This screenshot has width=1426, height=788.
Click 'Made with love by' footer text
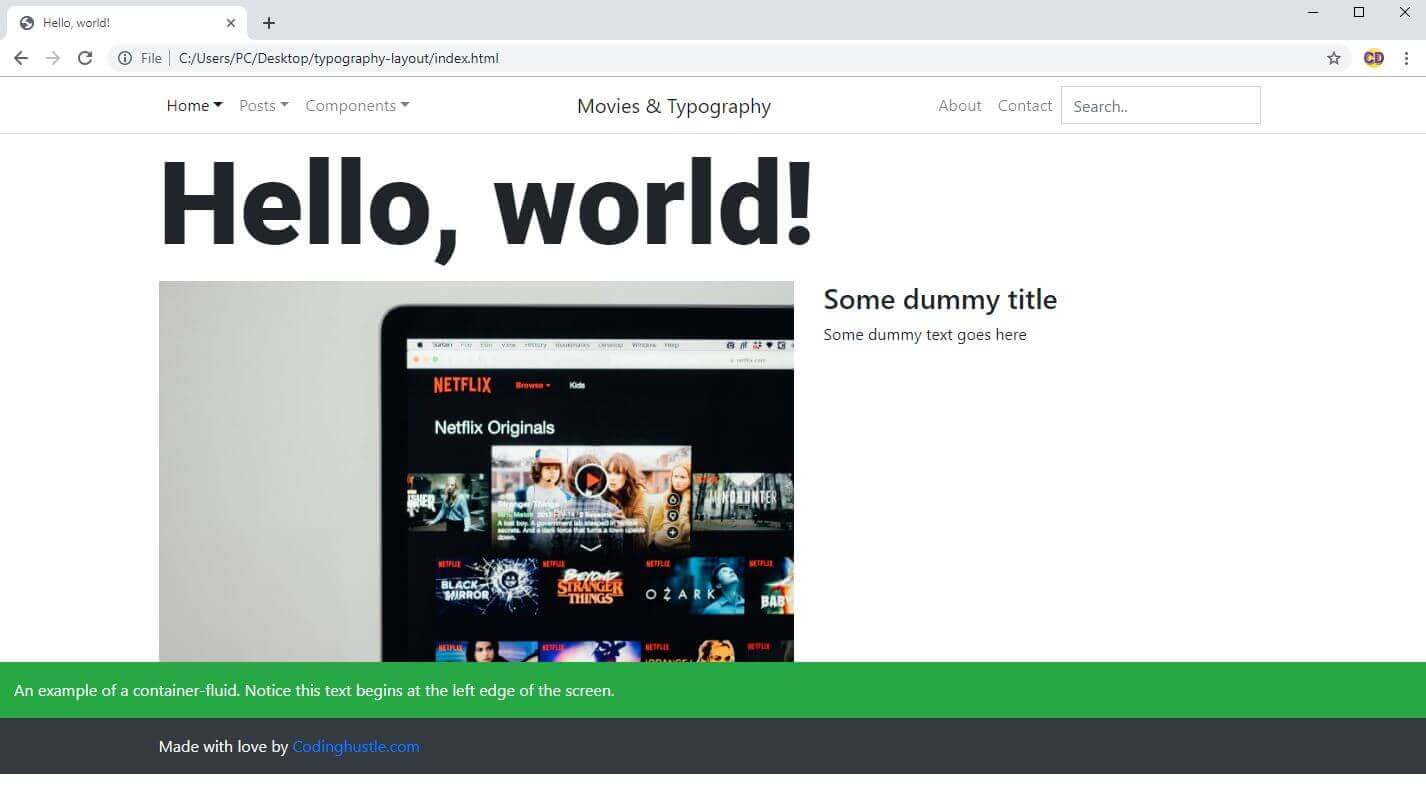tap(223, 746)
